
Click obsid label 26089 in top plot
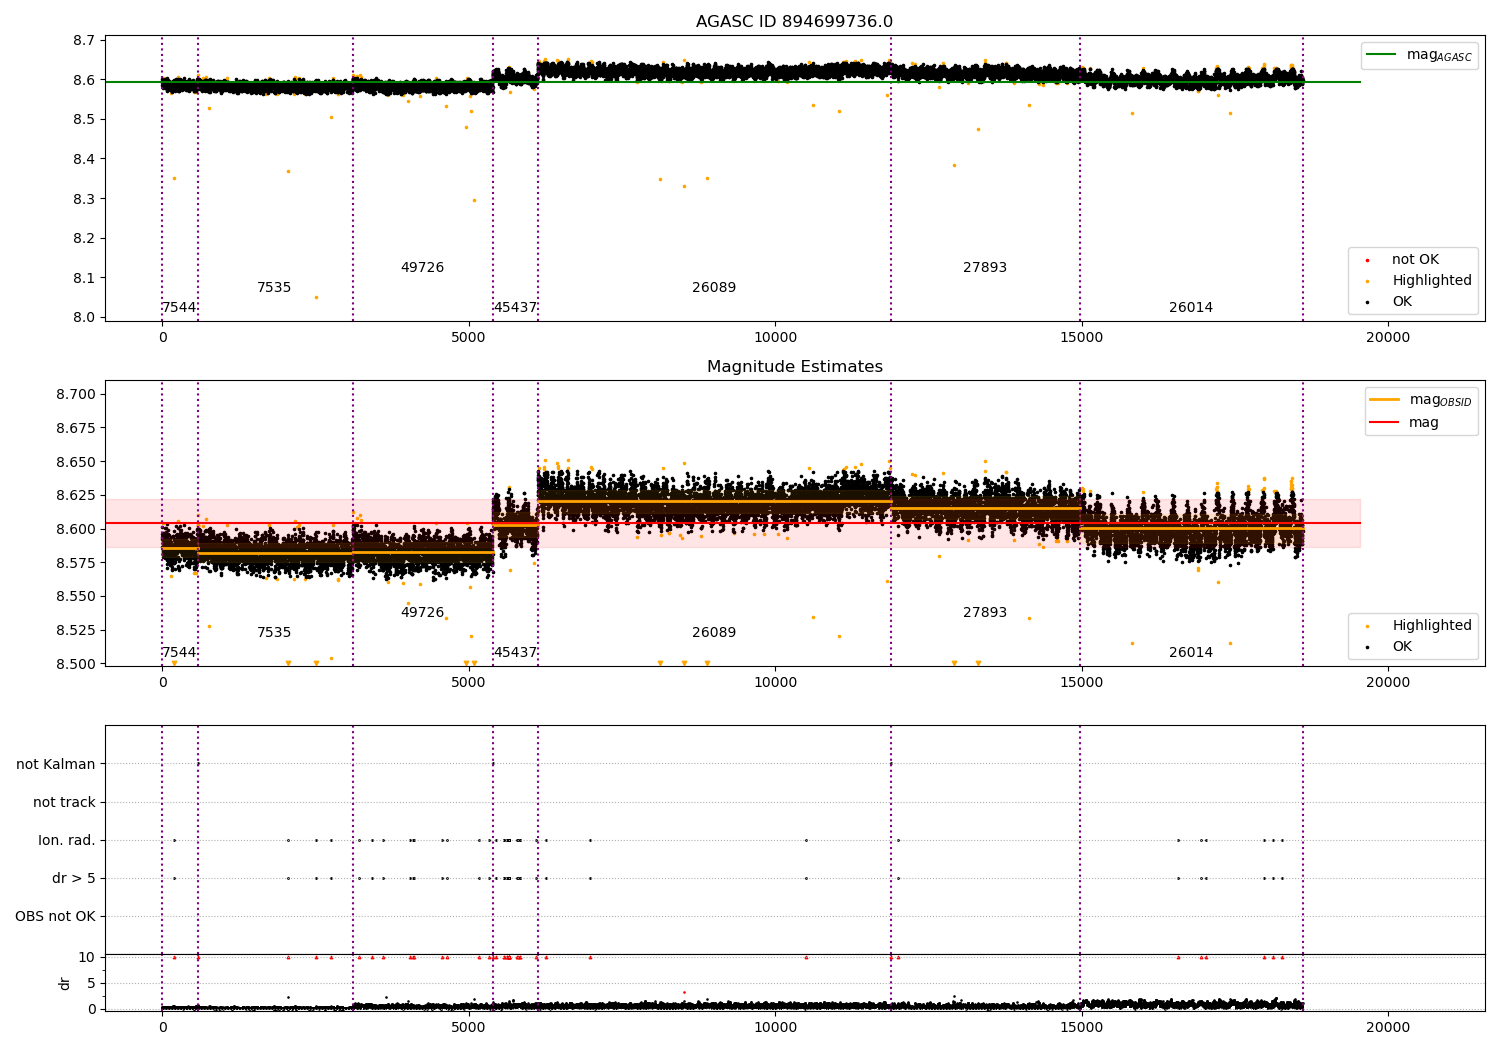(x=714, y=288)
